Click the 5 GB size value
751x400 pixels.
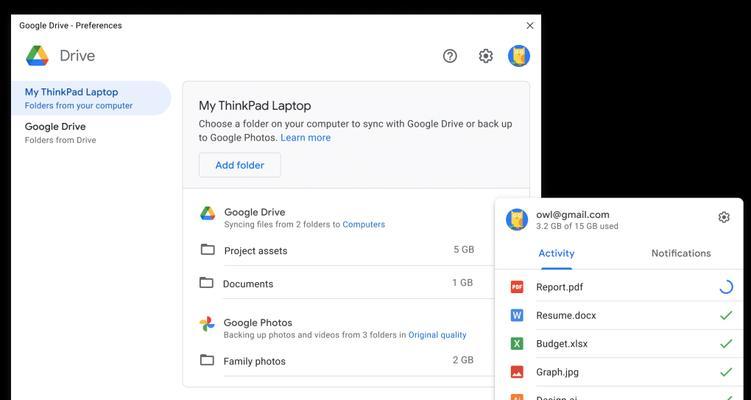[464, 250]
